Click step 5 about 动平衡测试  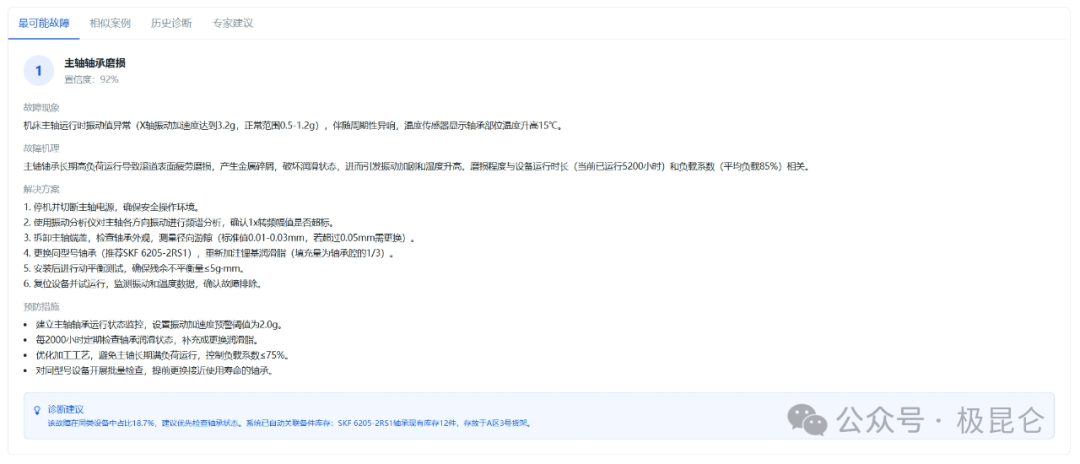(x=135, y=268)
